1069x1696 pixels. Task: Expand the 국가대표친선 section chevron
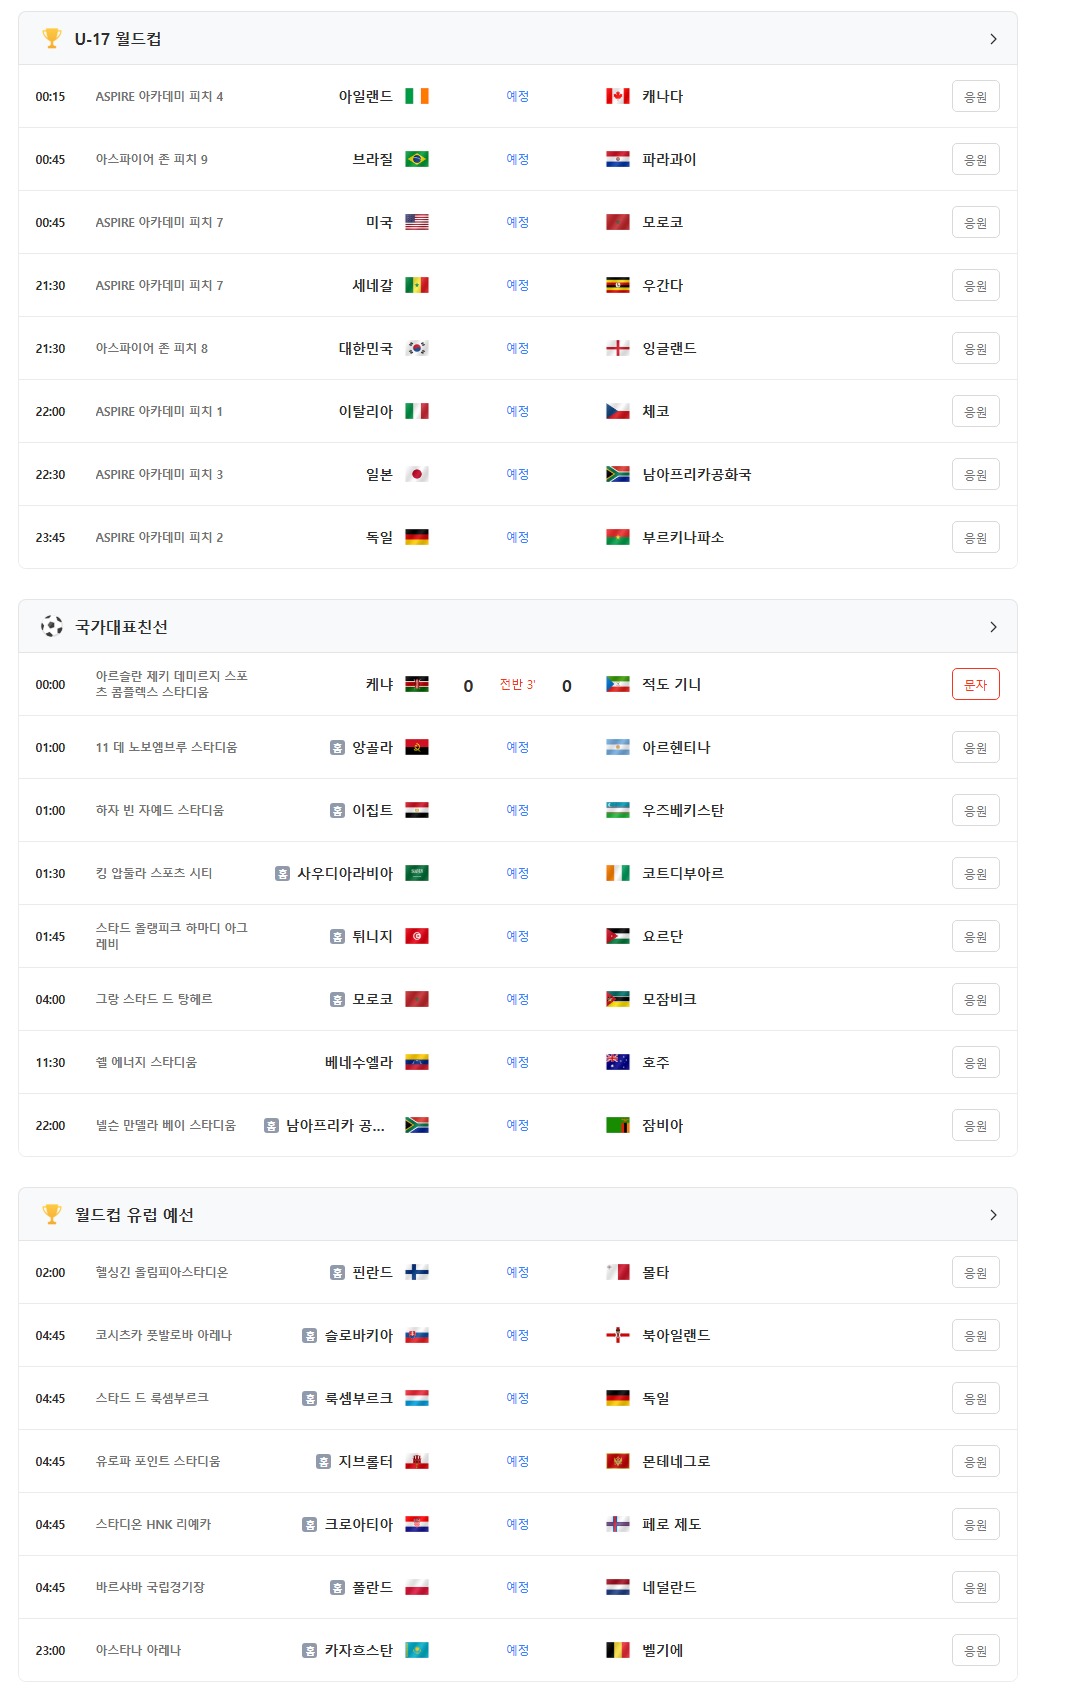tap(993, 626)
